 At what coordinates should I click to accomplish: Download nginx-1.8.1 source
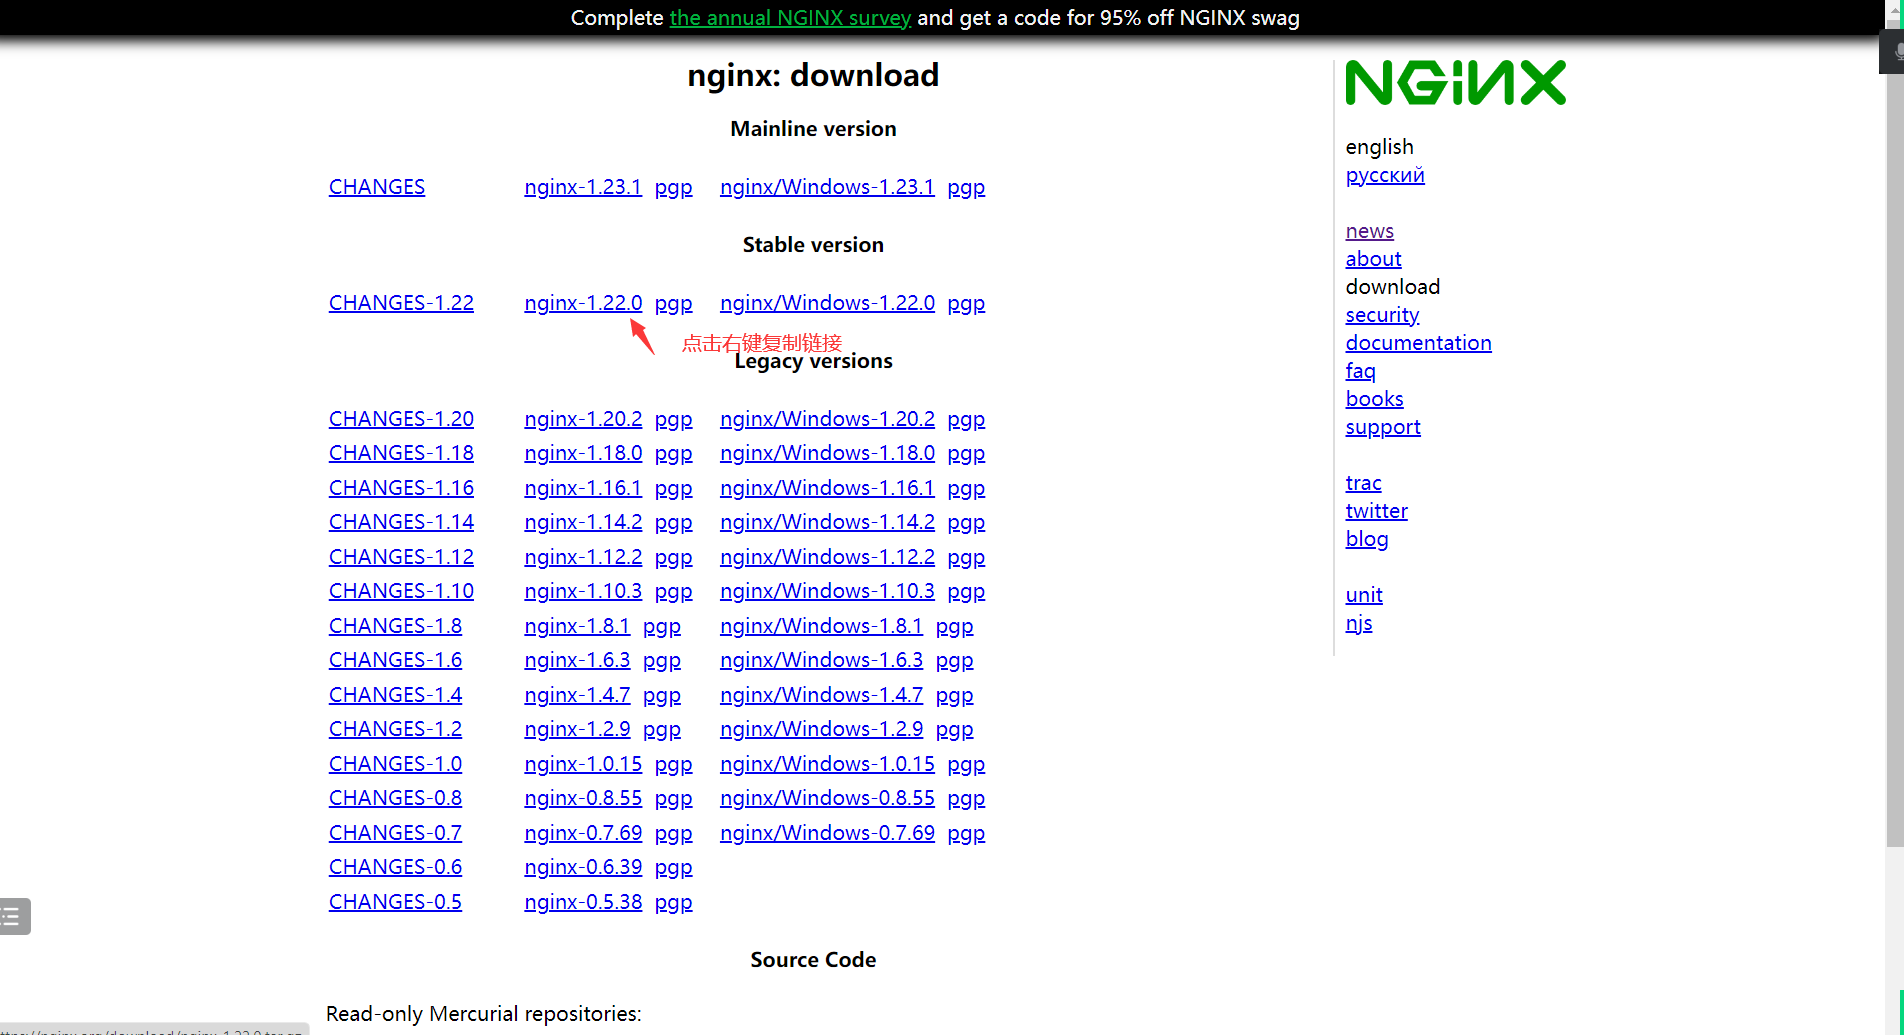coord(577,626)
